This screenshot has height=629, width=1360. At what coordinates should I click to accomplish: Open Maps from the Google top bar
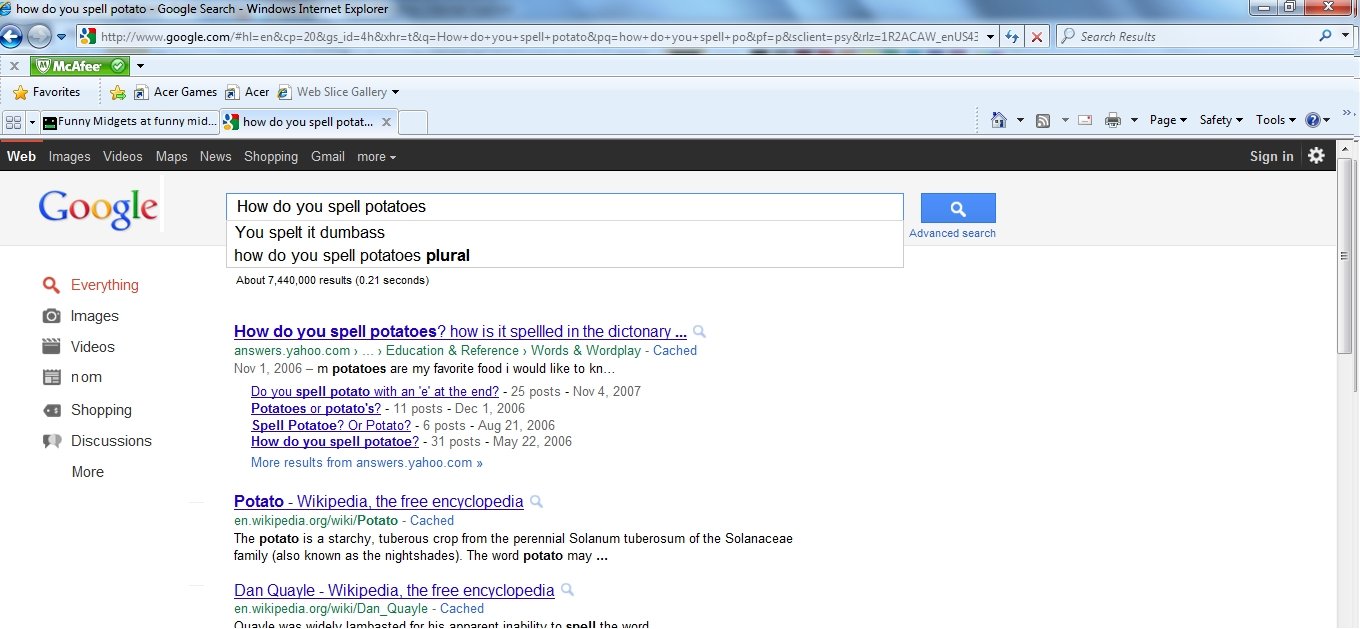point(171,156)
